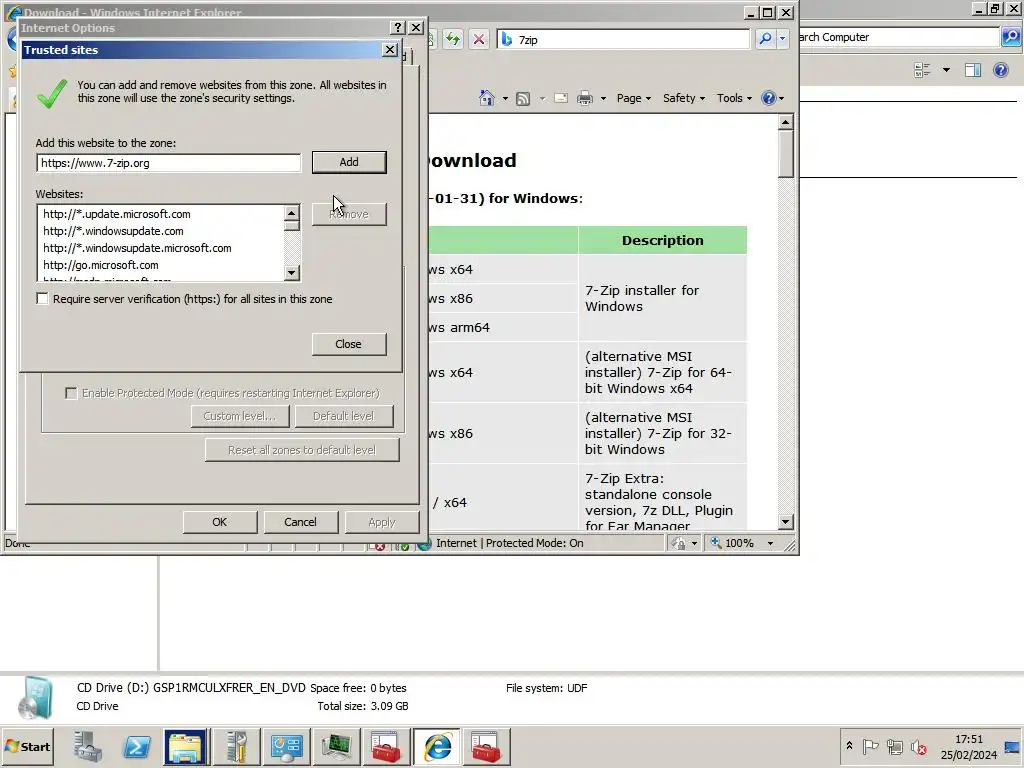Click the Help icon in Explorer window
This screenshot has height=768, width=1024.
tap(1000, 70)
